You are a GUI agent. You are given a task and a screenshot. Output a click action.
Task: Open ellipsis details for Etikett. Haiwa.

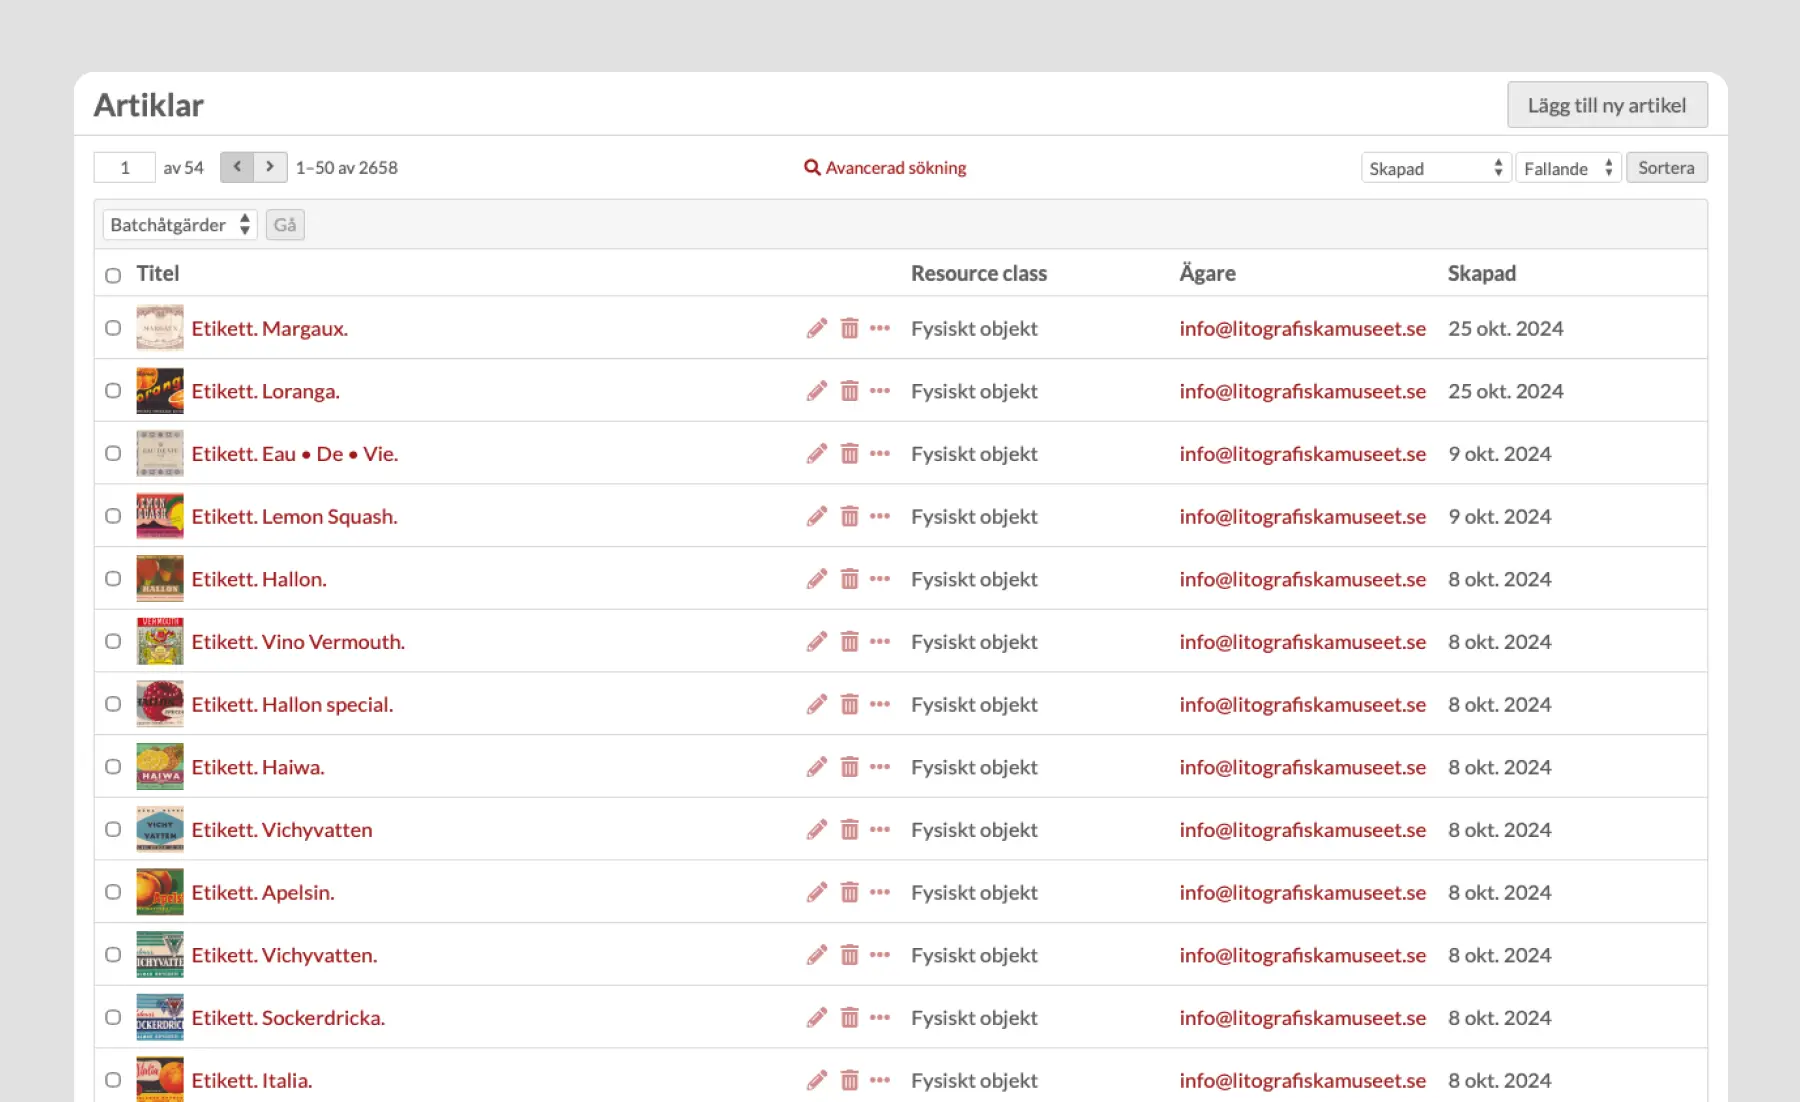coord(880,767)
